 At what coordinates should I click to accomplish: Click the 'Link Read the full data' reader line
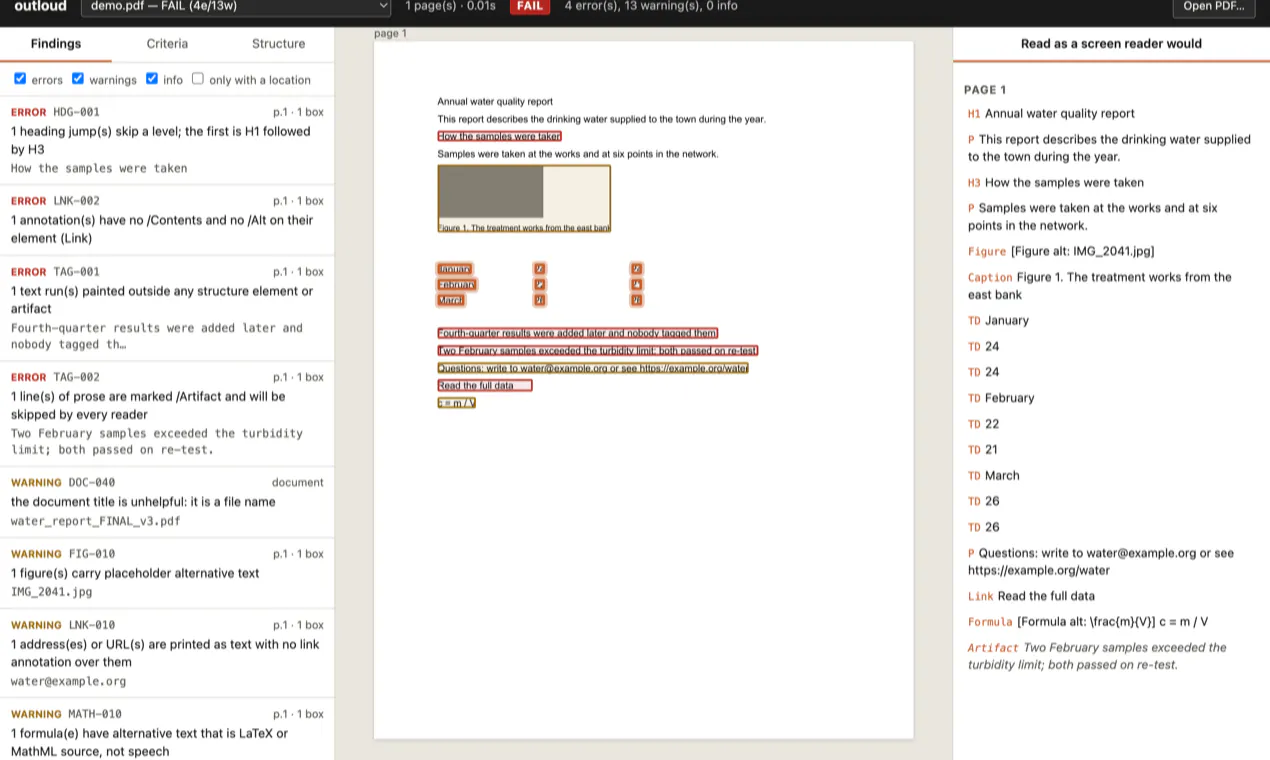[x=1031, y=596]
